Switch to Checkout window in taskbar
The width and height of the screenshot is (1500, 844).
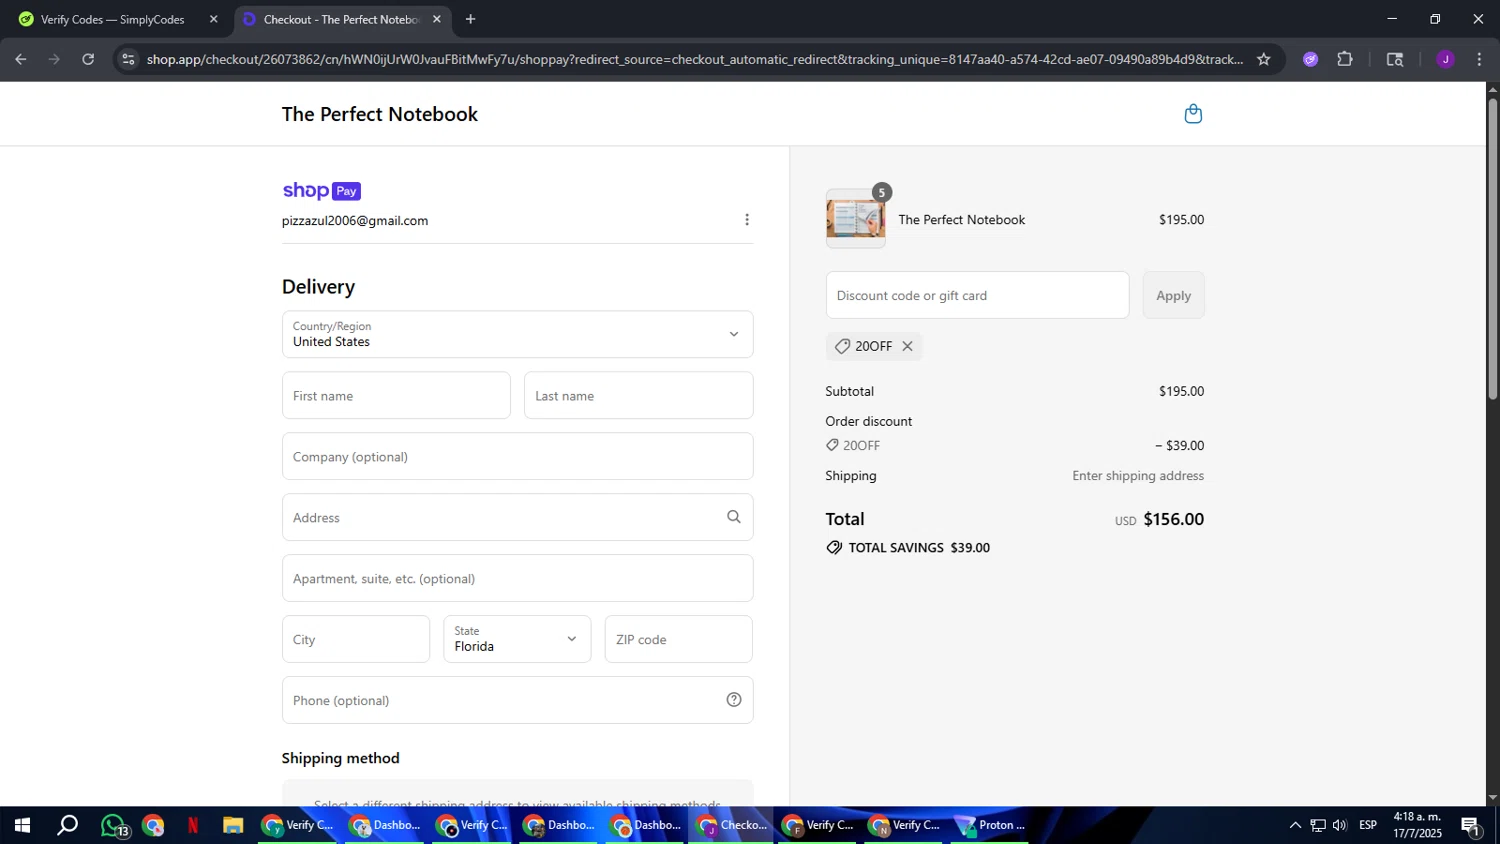tap(733, 825)
